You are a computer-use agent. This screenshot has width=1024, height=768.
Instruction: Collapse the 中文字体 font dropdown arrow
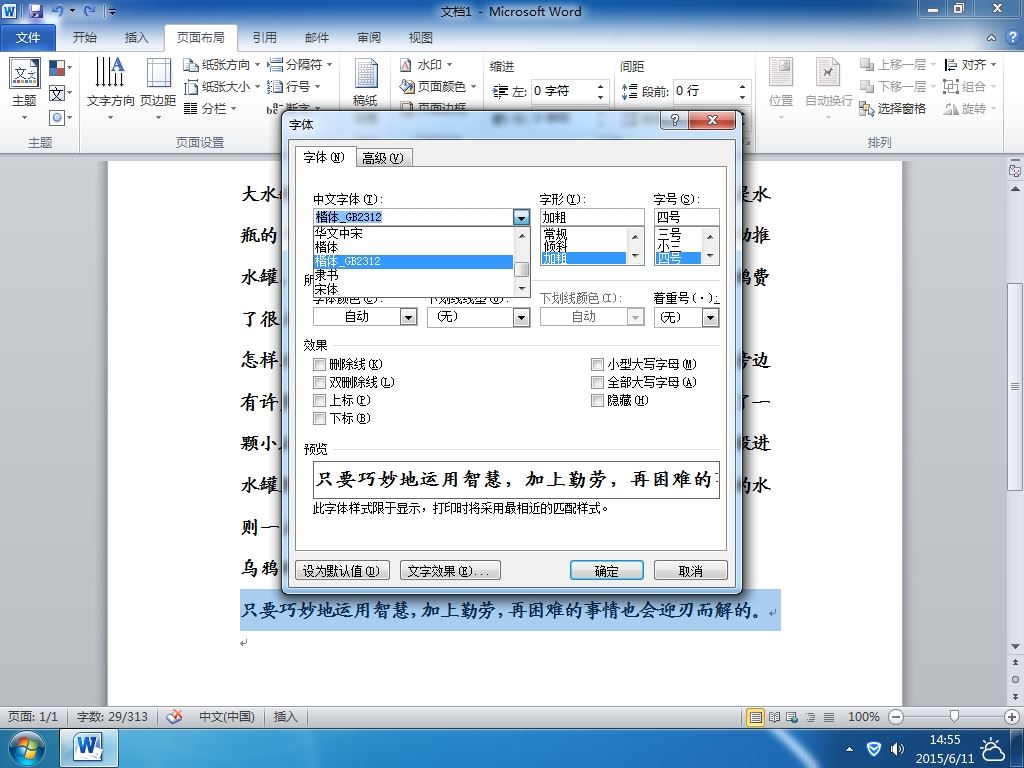[x=521, y=217]
